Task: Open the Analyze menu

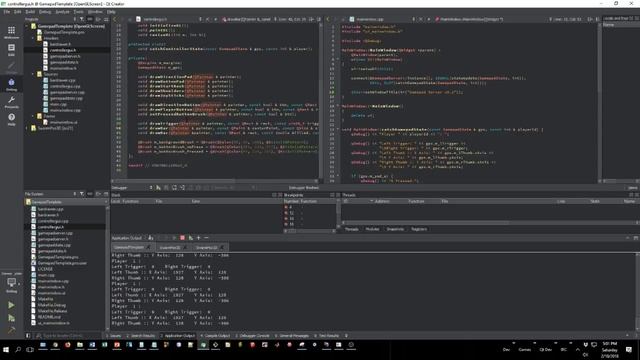Action: [x=62, y=12]
